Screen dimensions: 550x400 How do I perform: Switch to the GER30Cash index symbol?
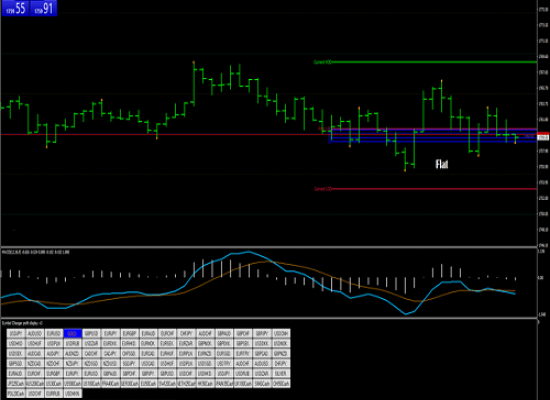click(129, 384)
